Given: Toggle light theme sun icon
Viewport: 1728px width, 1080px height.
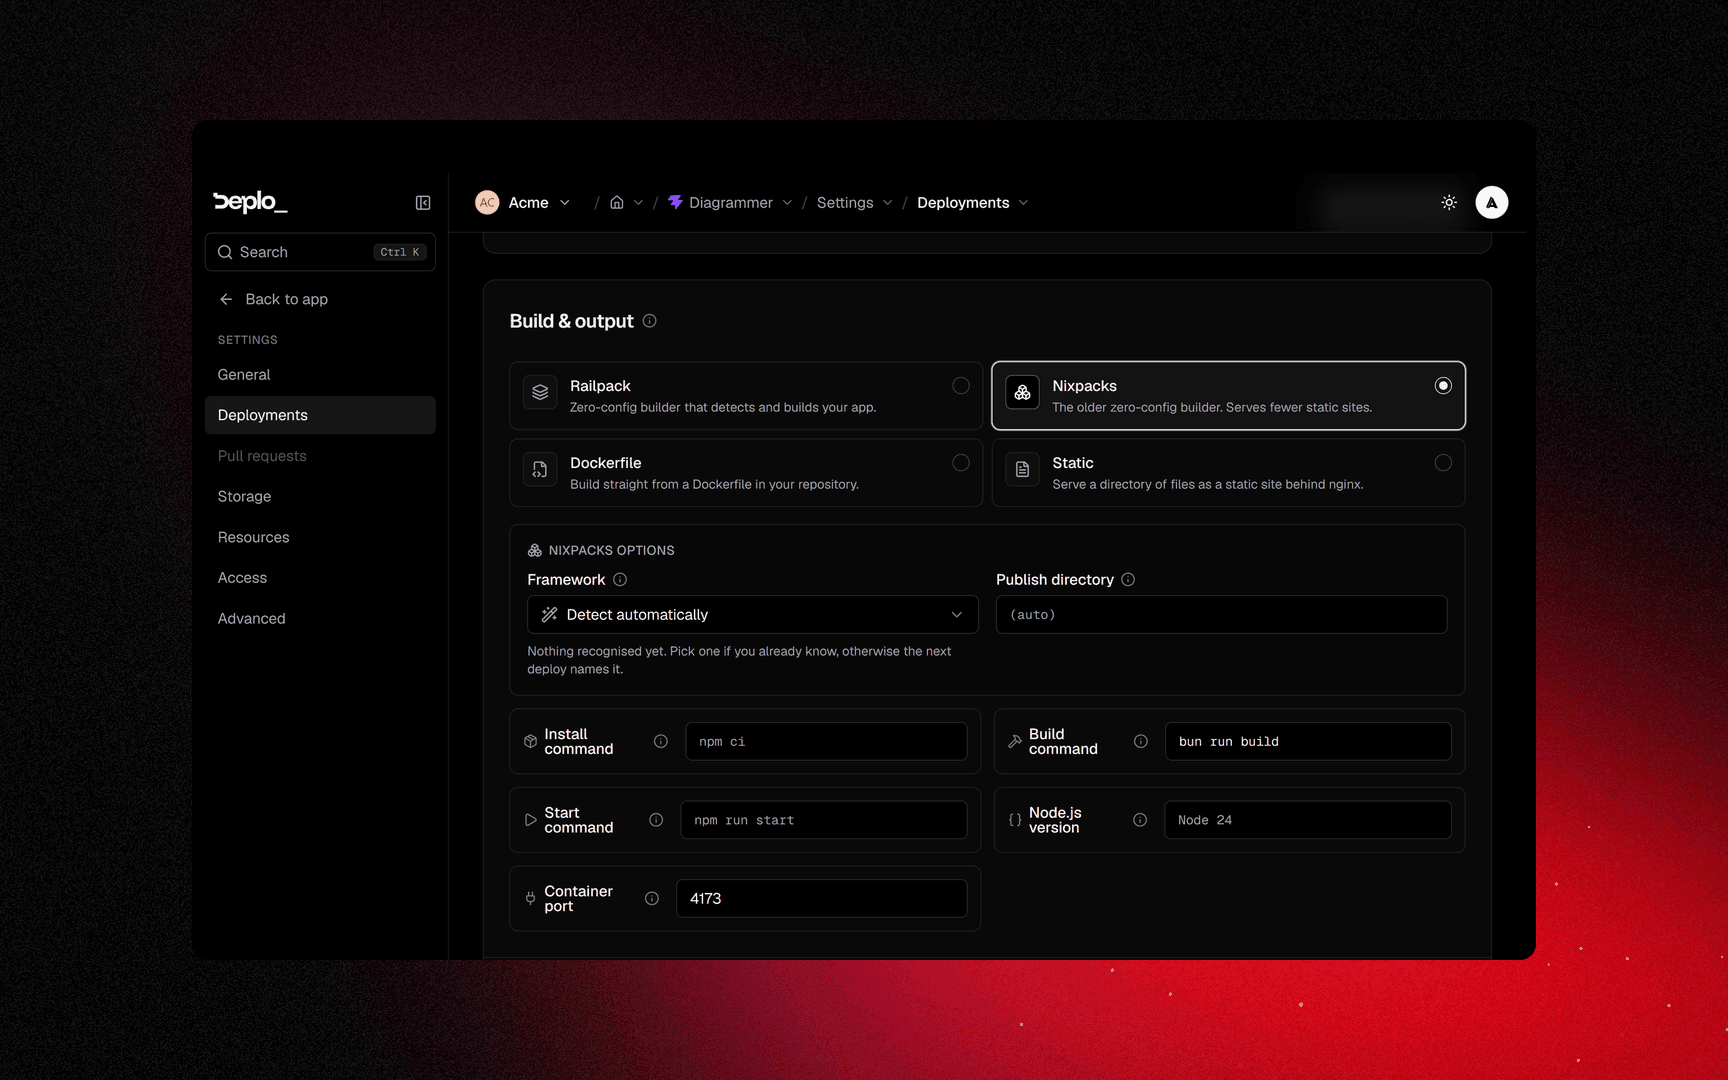Looking at the screenshot, I should pyautogui.click(x=1449, y=203).
